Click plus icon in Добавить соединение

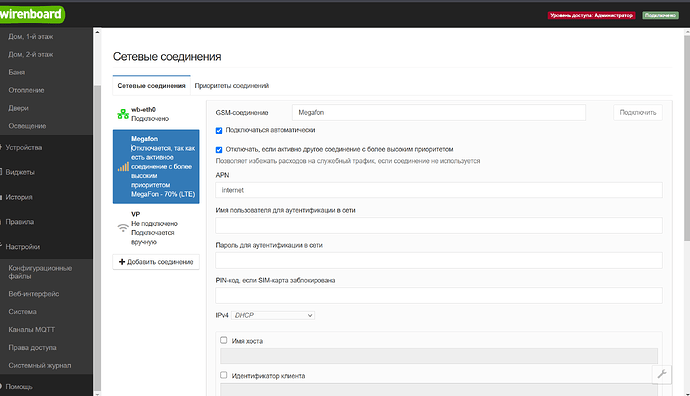122,262
